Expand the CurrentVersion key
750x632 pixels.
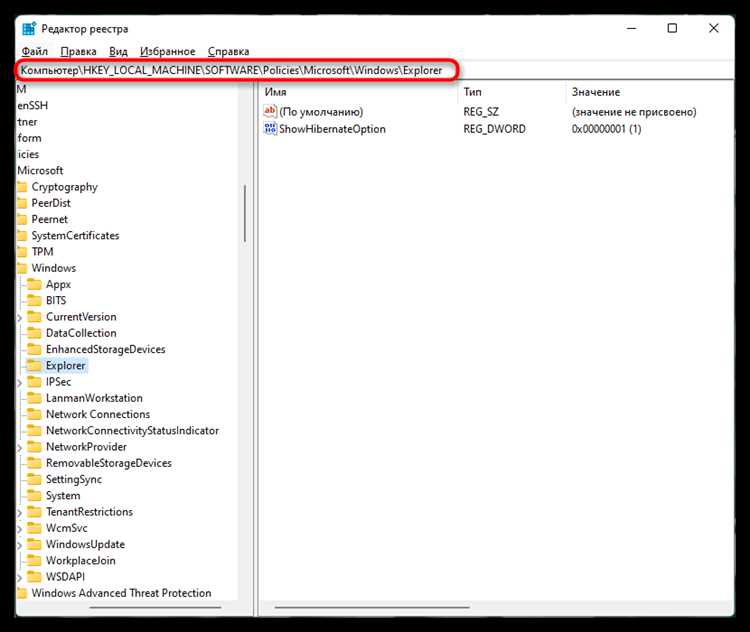(x=20, y=318)
